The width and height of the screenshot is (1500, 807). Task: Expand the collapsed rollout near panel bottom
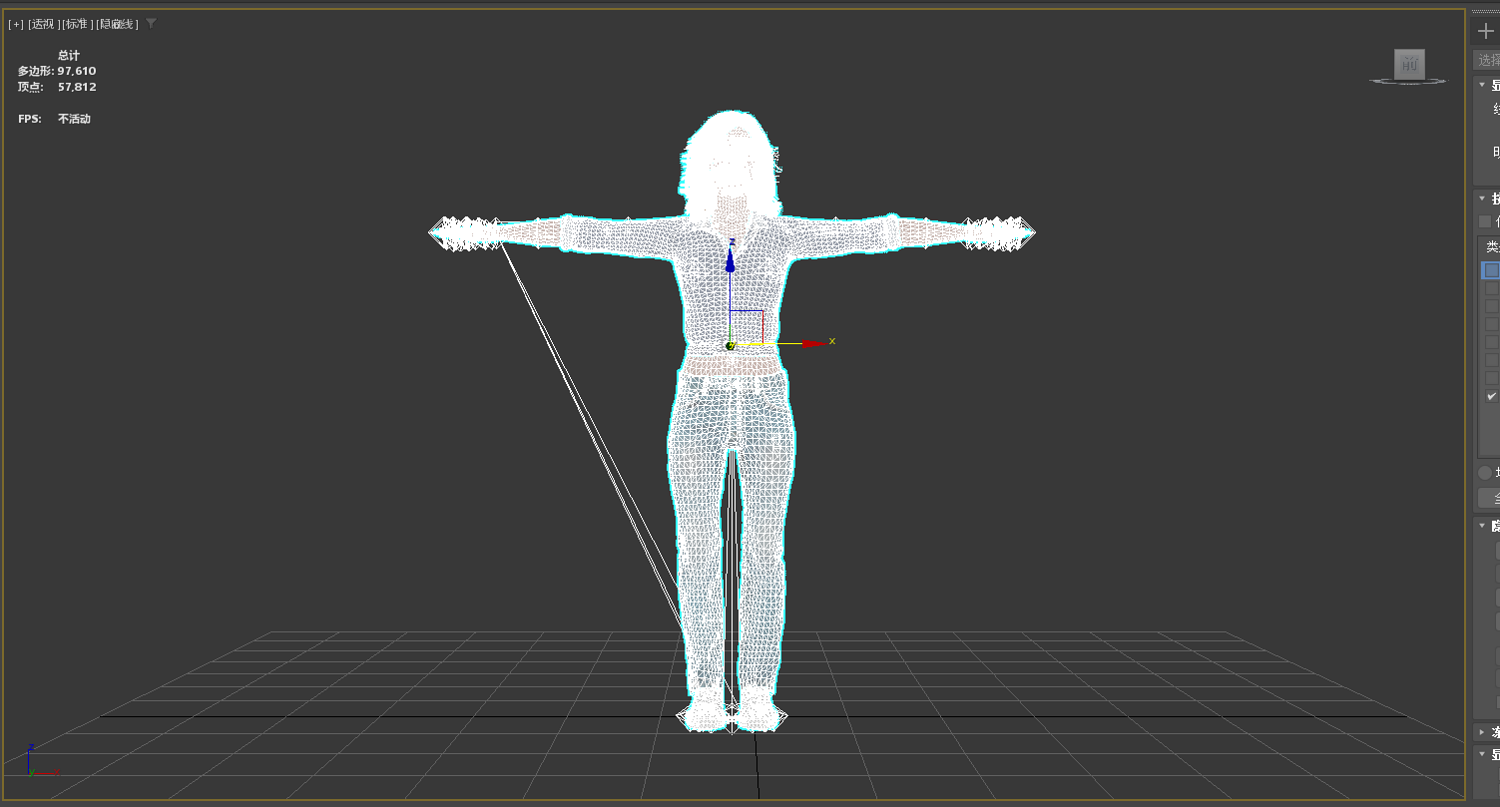click(x=1482, y=731)
